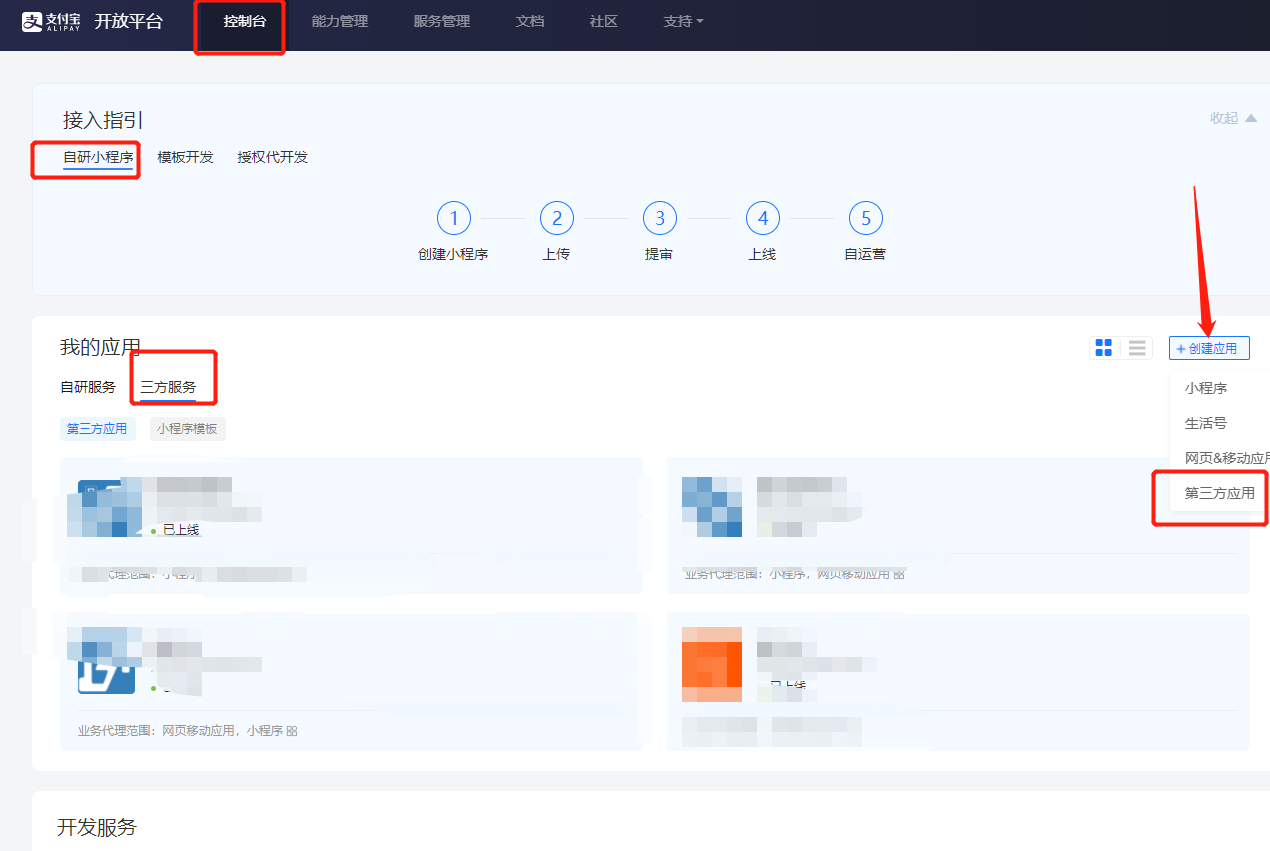Switch to 三方服务 tab
This screenshot has height=851, width=1270.
point(168,387)
